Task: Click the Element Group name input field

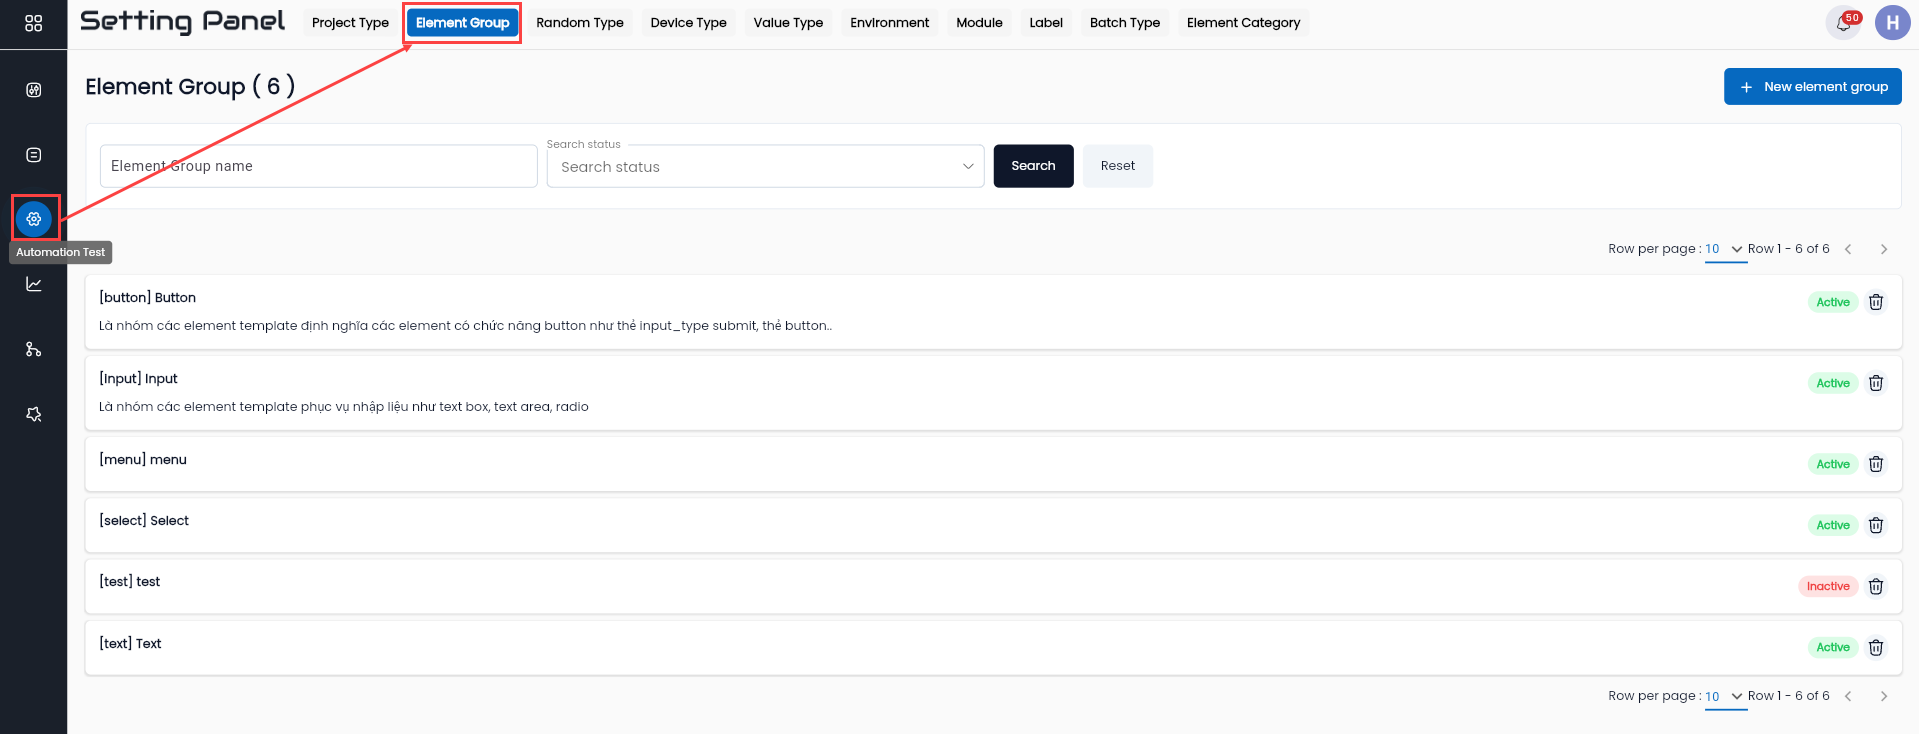Action: [319, 166]
